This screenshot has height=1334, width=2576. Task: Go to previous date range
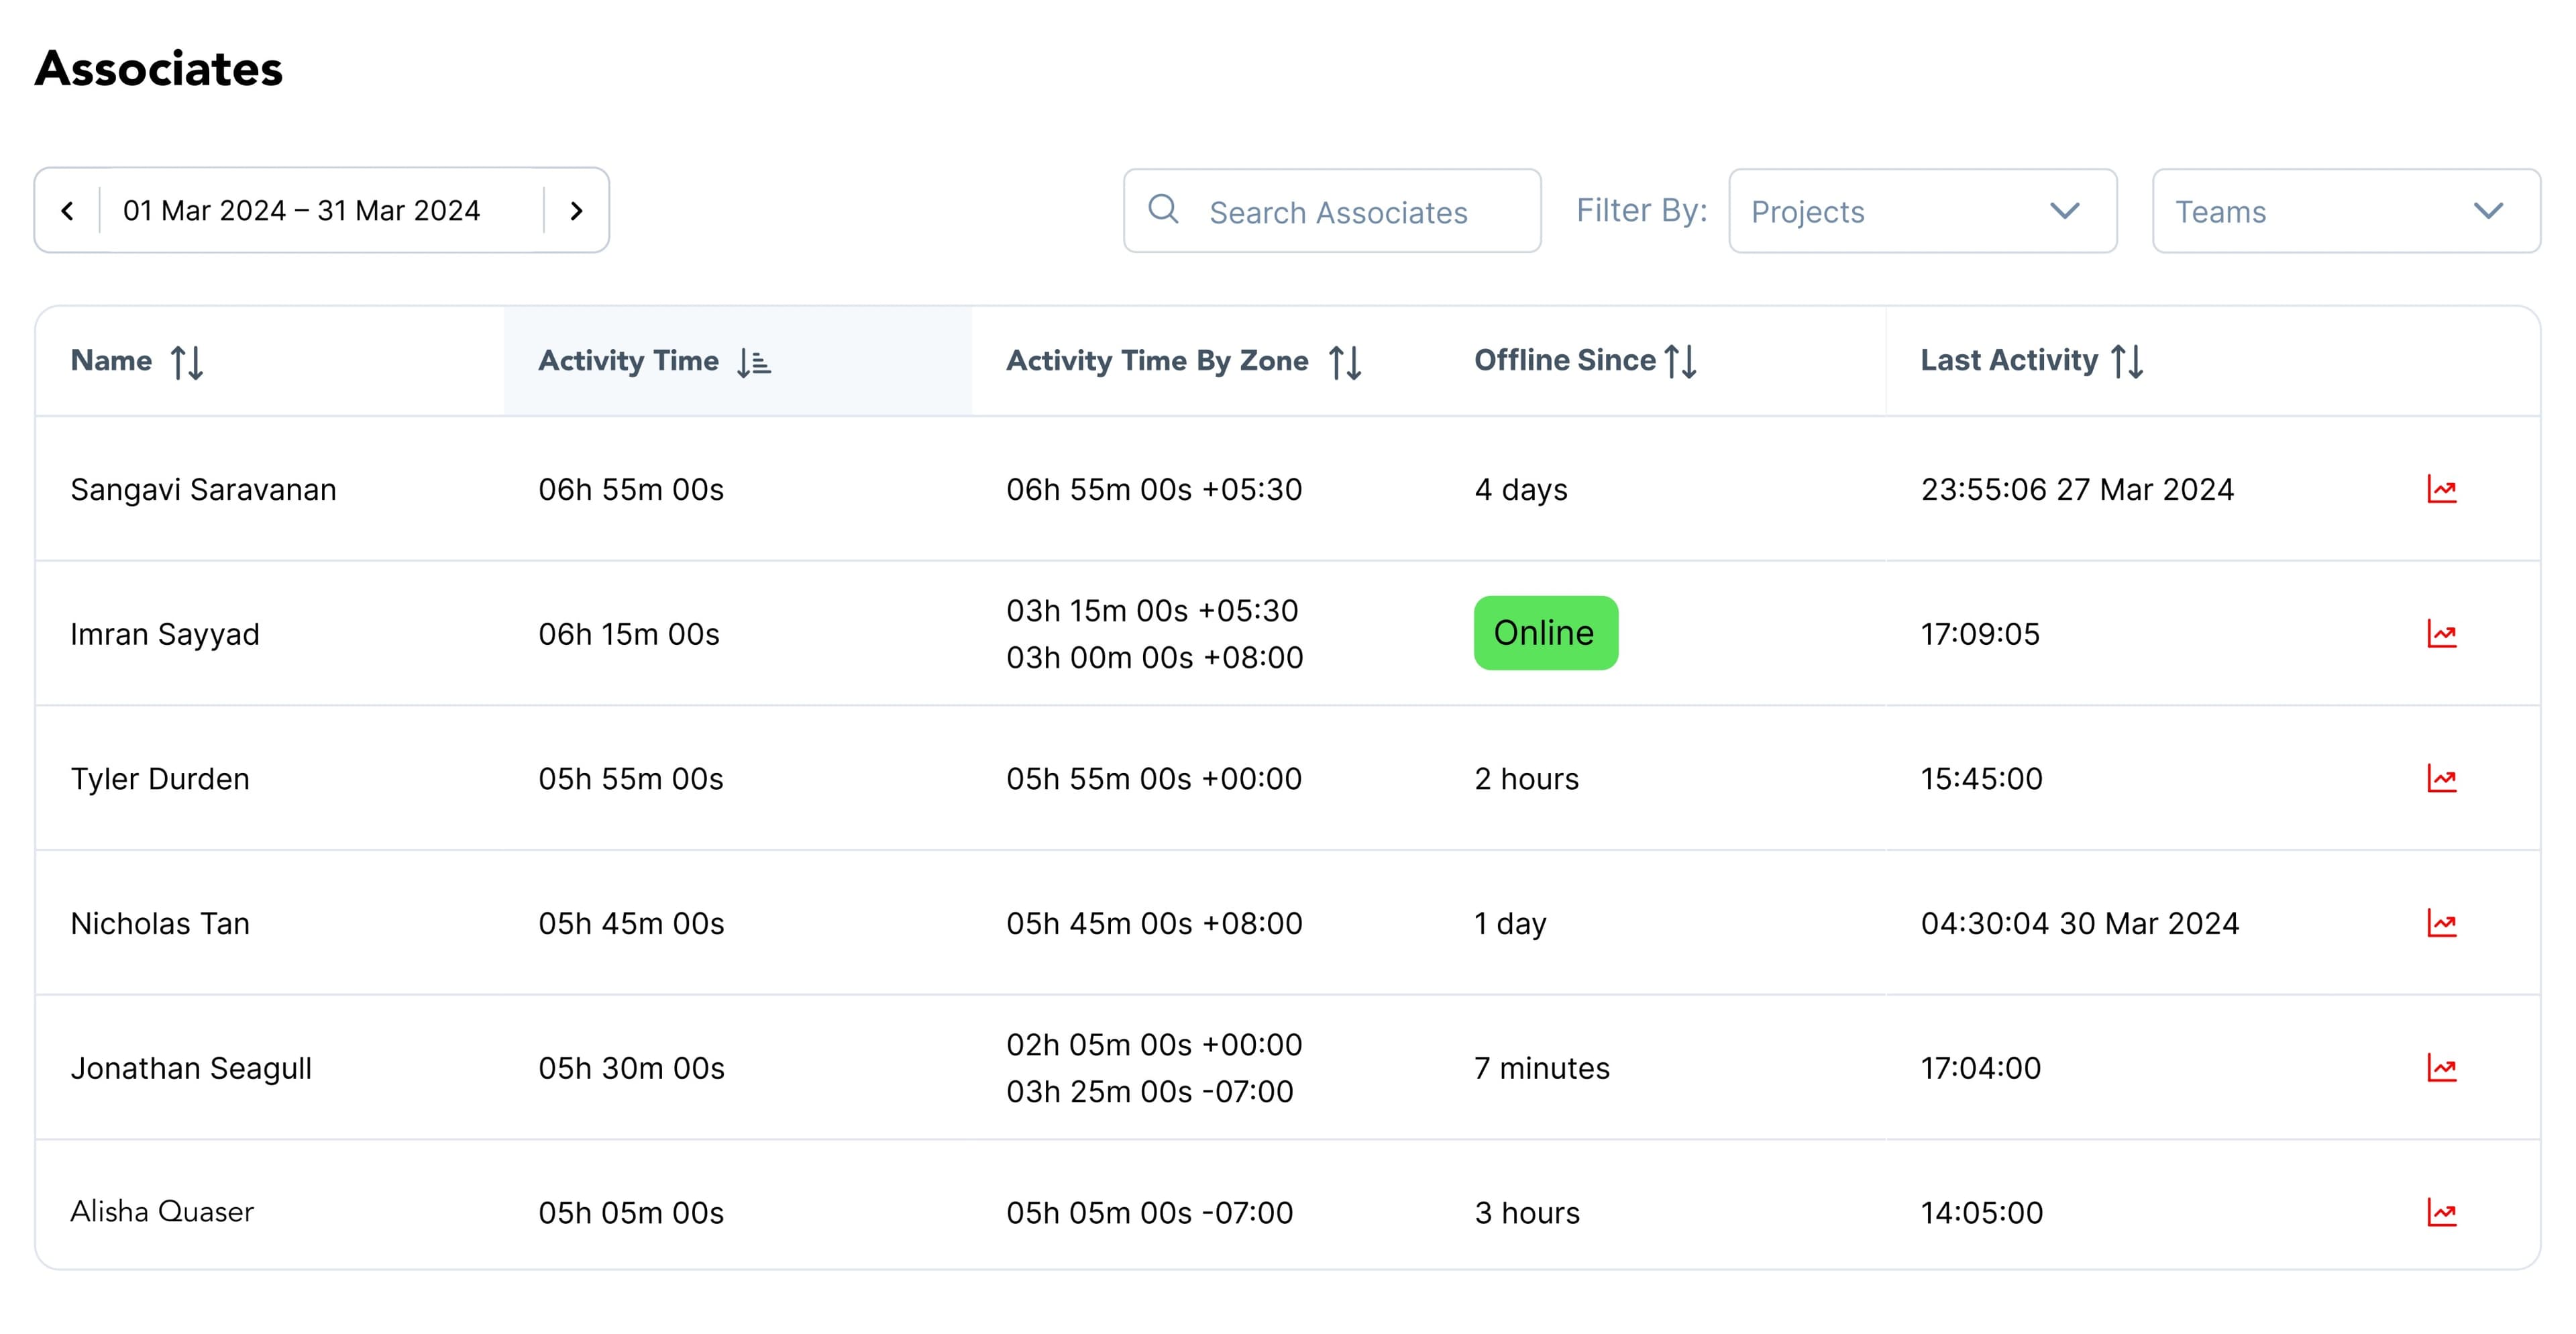tap(67, 211)
